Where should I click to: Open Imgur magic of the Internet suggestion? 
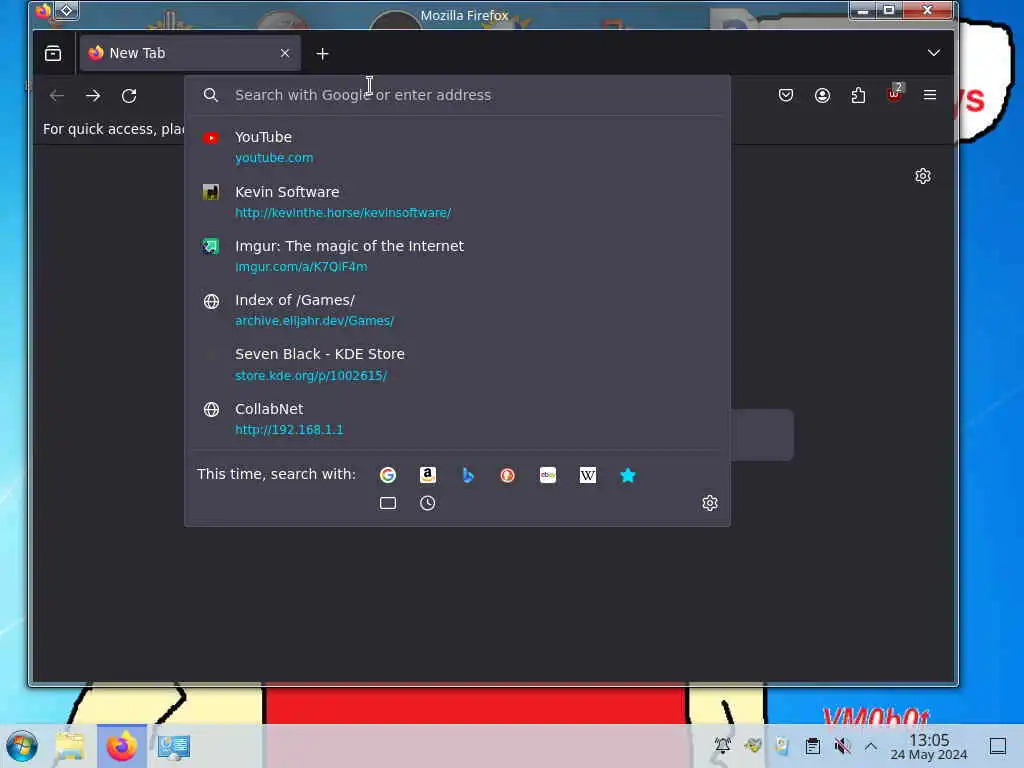[457, 256]
